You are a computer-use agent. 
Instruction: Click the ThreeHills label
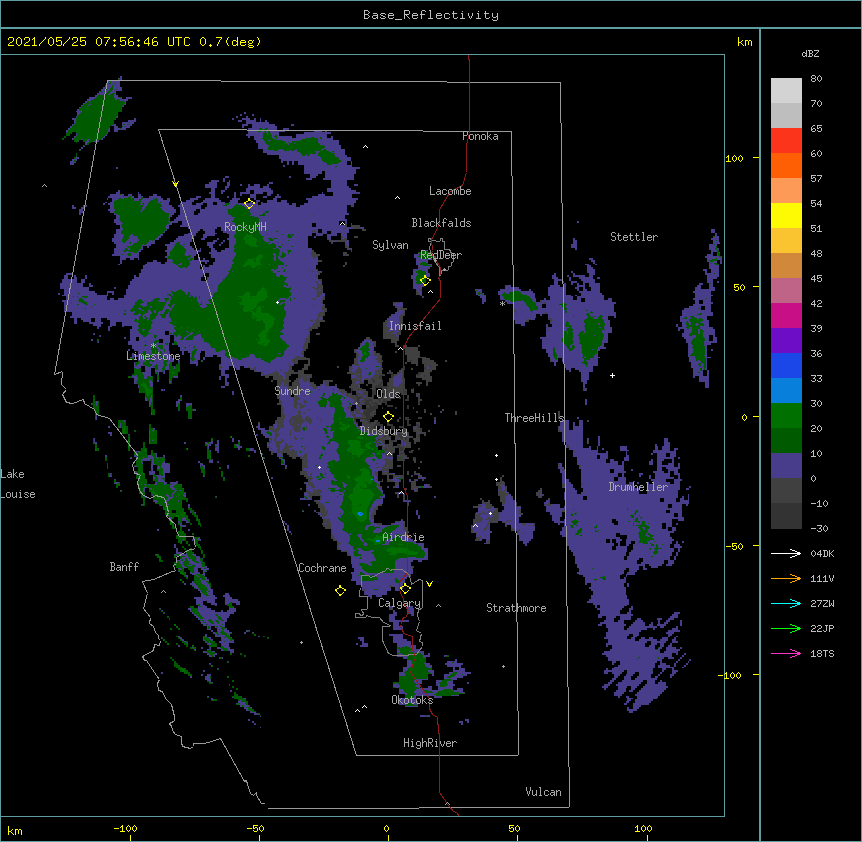pos(534,418)
